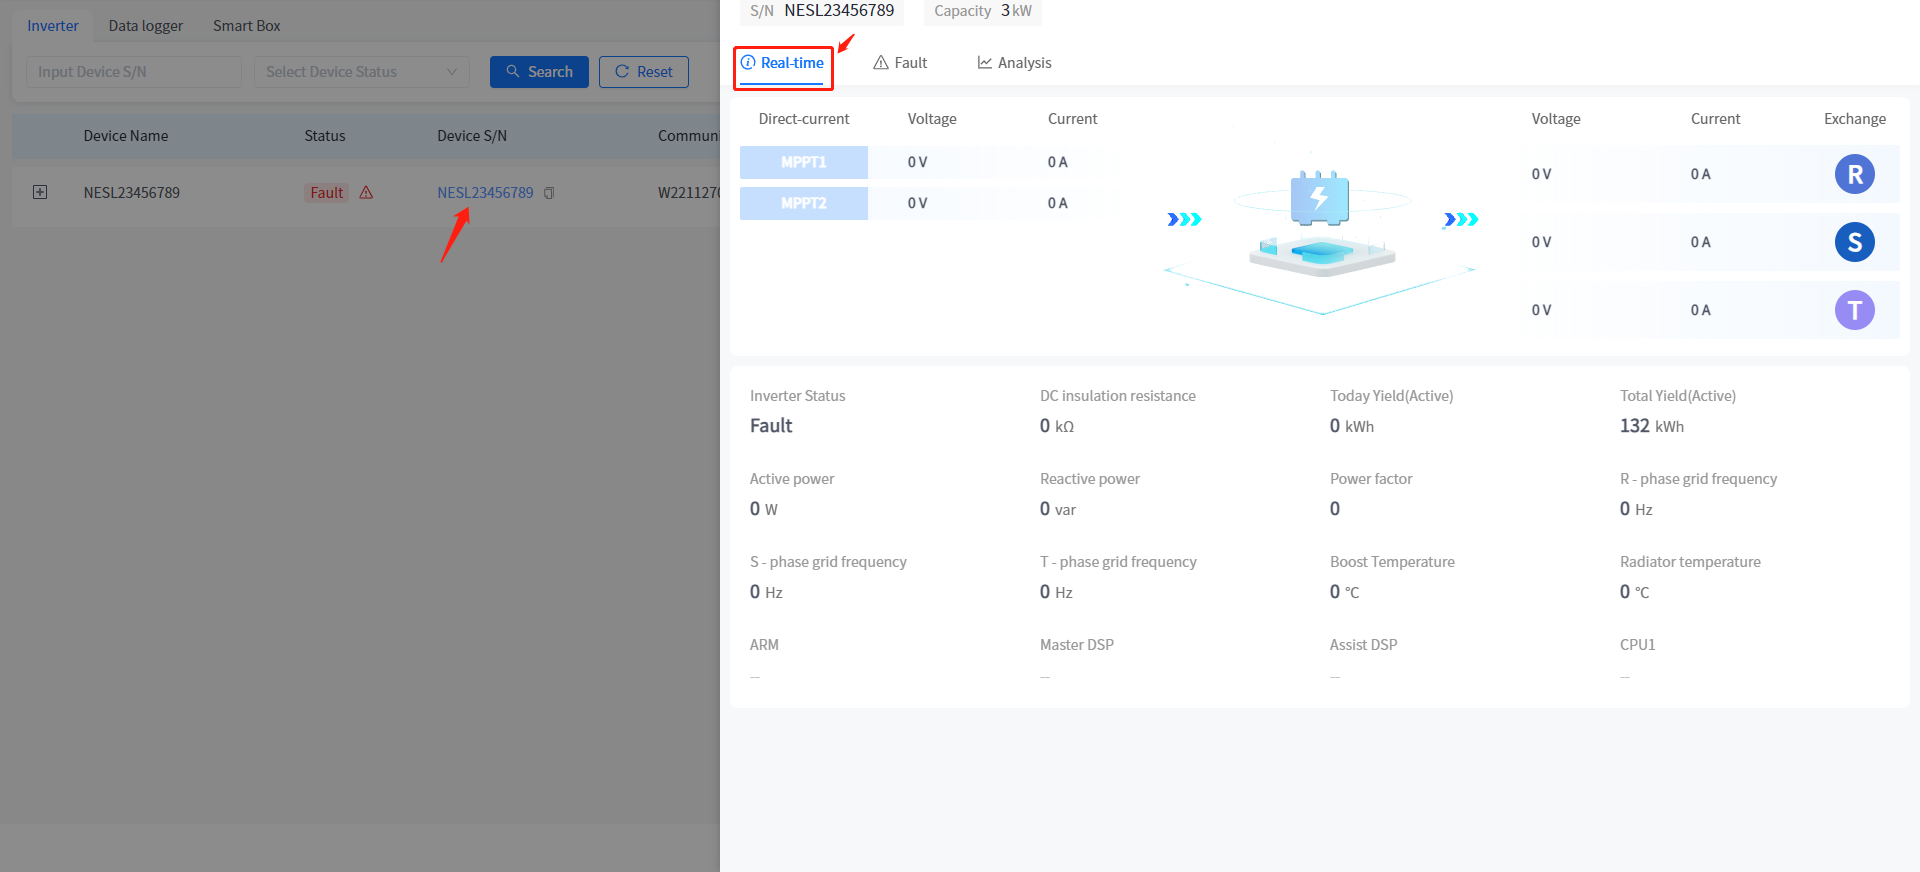The height and width of the screenshot is (872, 1920).
Task: Switch to the Data logger tab
Action: [x=145, y=26]
